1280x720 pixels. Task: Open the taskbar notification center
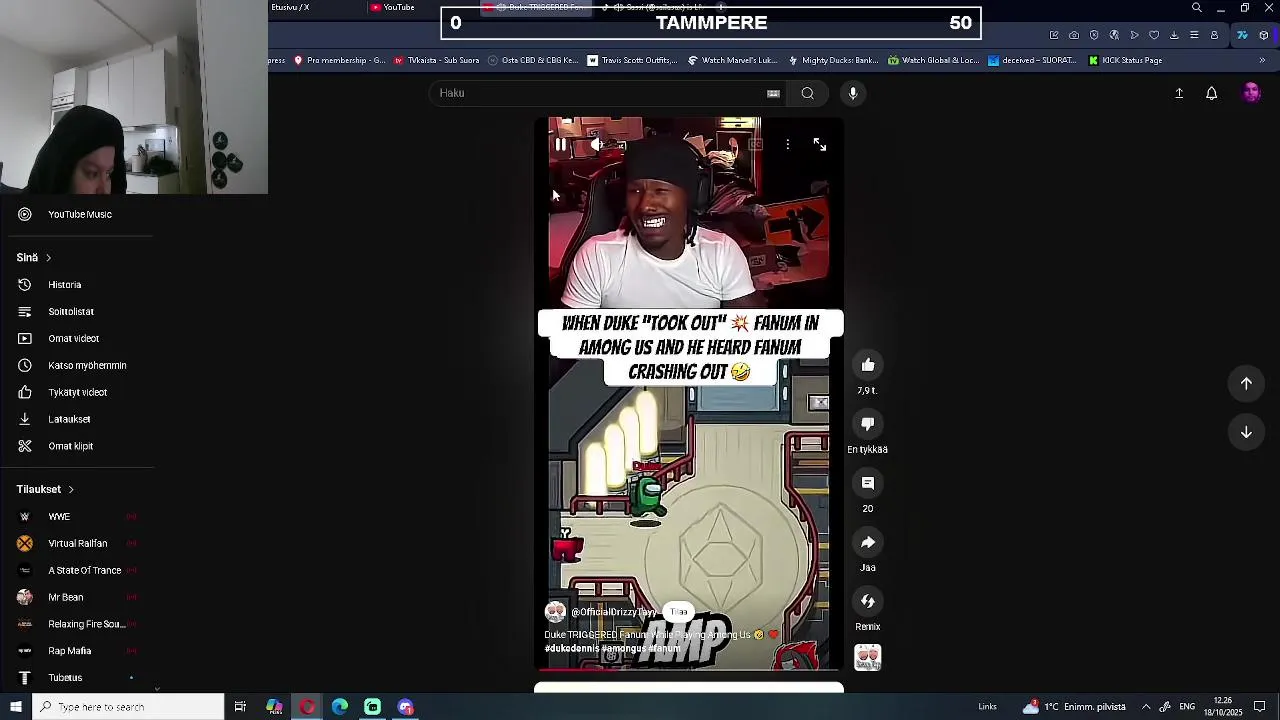click(1260, 707)
